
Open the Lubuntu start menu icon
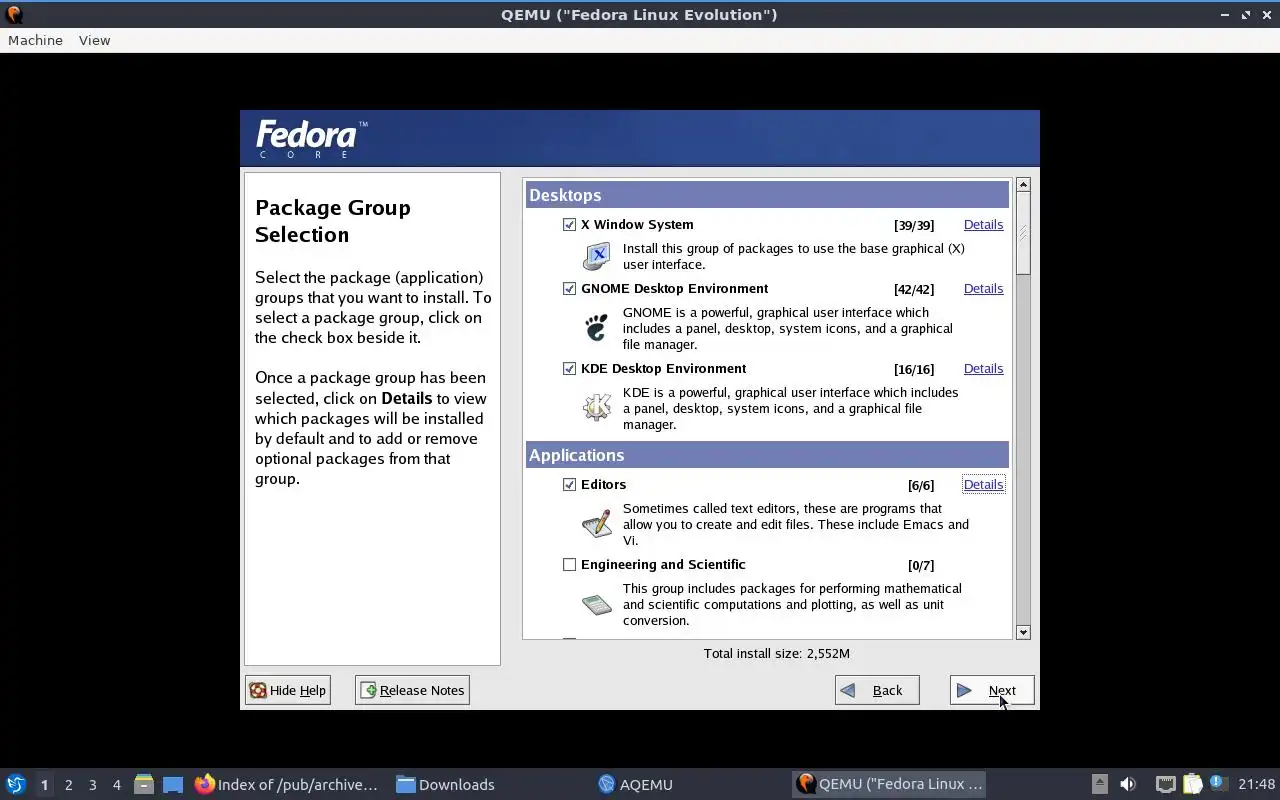coord(16,784)
